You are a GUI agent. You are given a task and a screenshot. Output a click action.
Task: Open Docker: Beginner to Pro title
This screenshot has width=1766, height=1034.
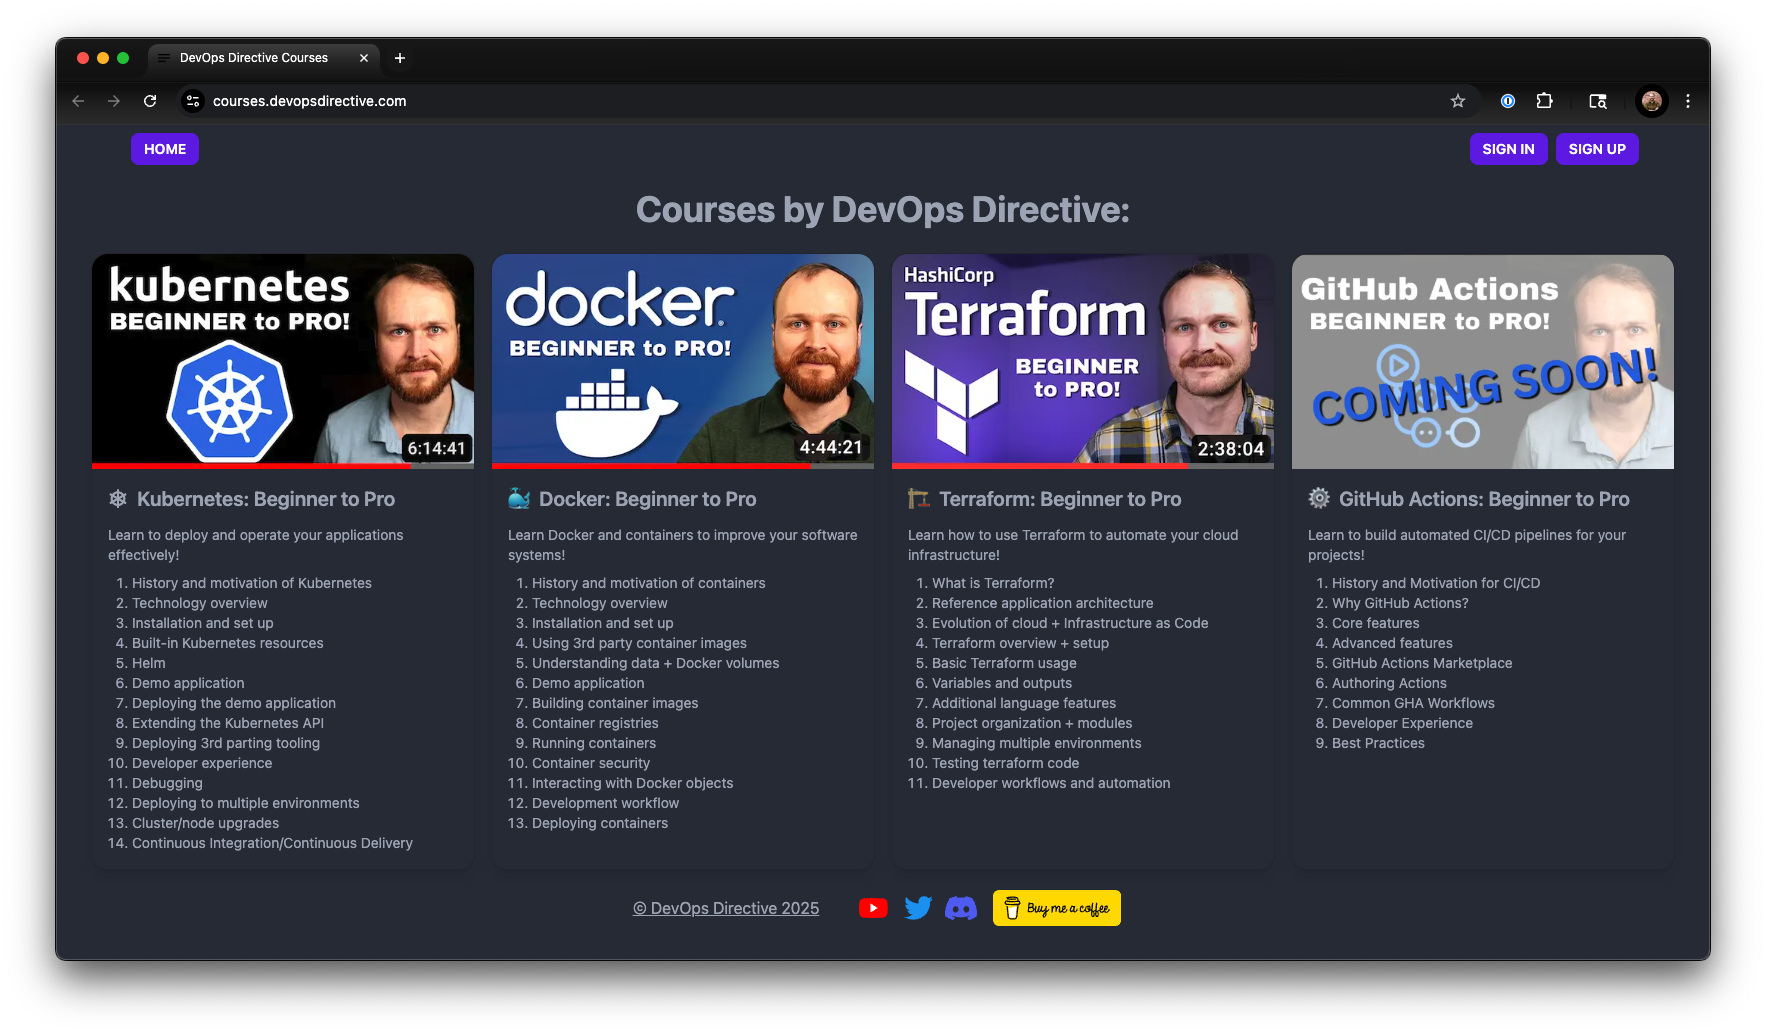coord(648,499)
